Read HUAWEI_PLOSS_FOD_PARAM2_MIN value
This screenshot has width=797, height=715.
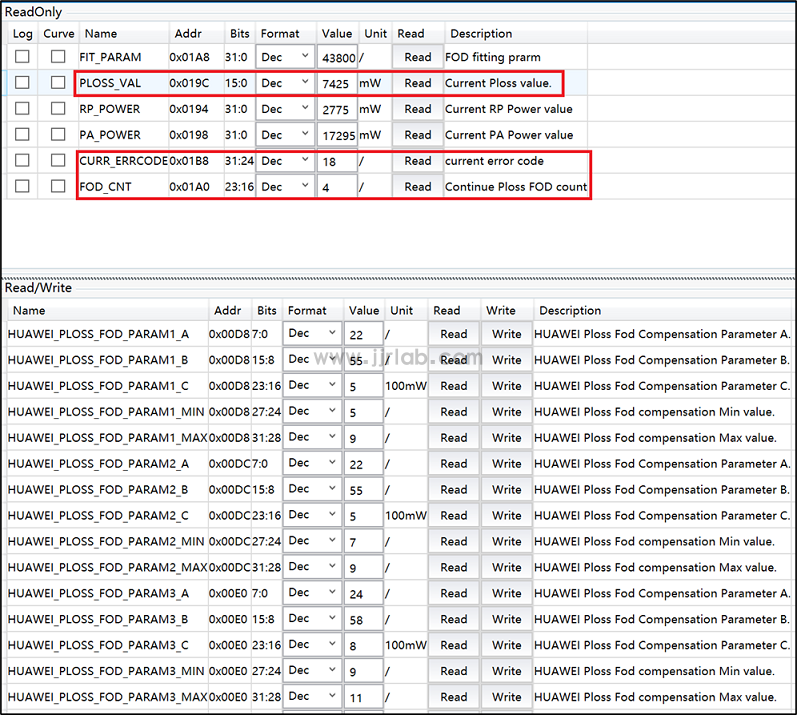[453, 541]
